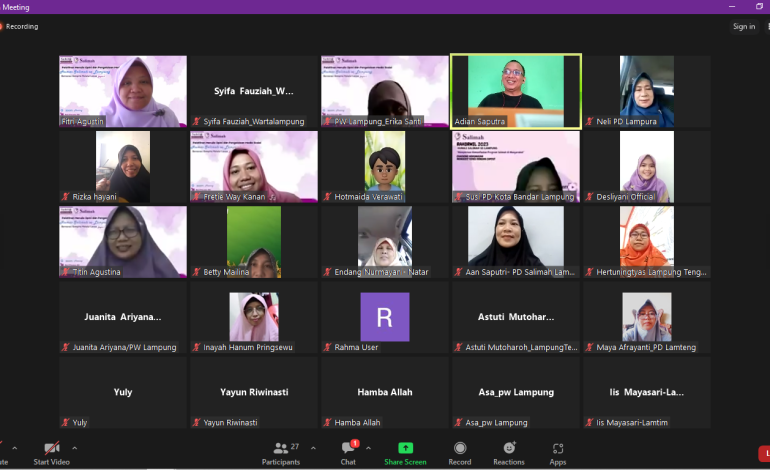Image resolution: width=770 pixels, height=470 pixels.
Task: Select Yayun Riwinasti's participant tile
Action: tap(254, 392)
